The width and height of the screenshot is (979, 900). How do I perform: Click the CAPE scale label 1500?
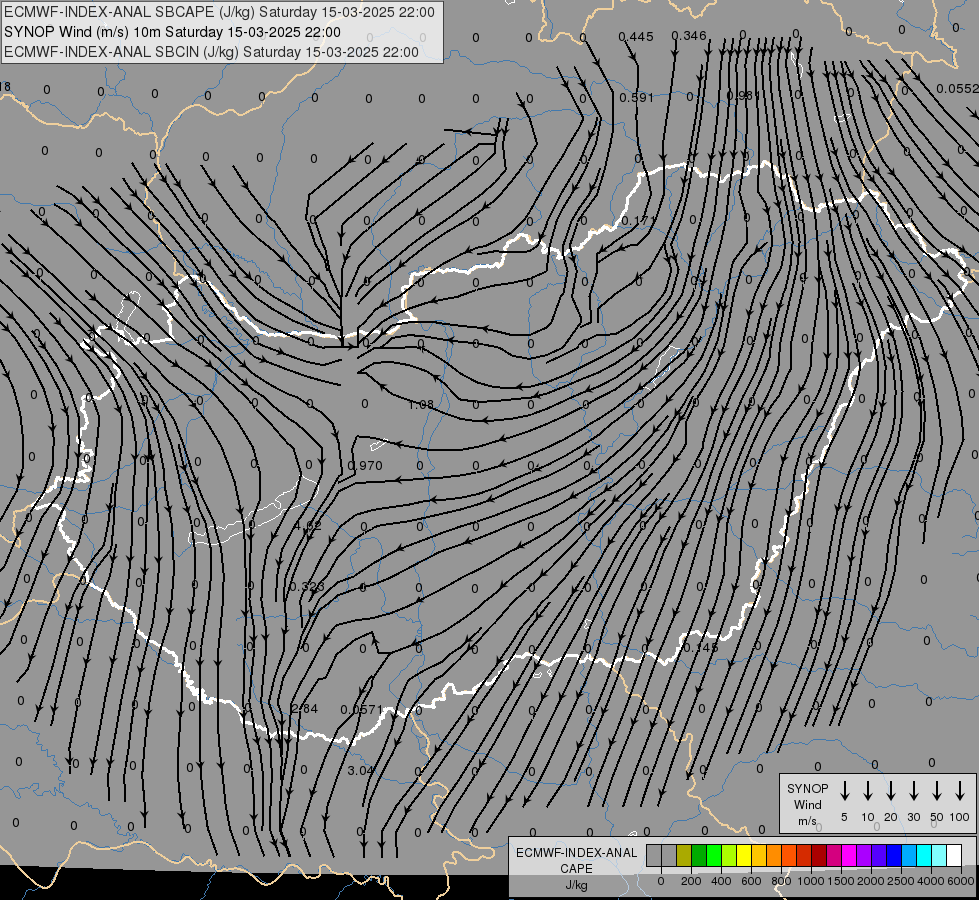[x=841, y=881]
